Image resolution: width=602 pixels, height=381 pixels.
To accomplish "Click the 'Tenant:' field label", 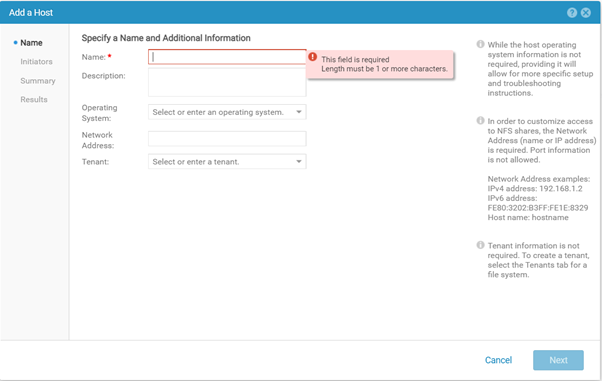I will pos(95,162).
